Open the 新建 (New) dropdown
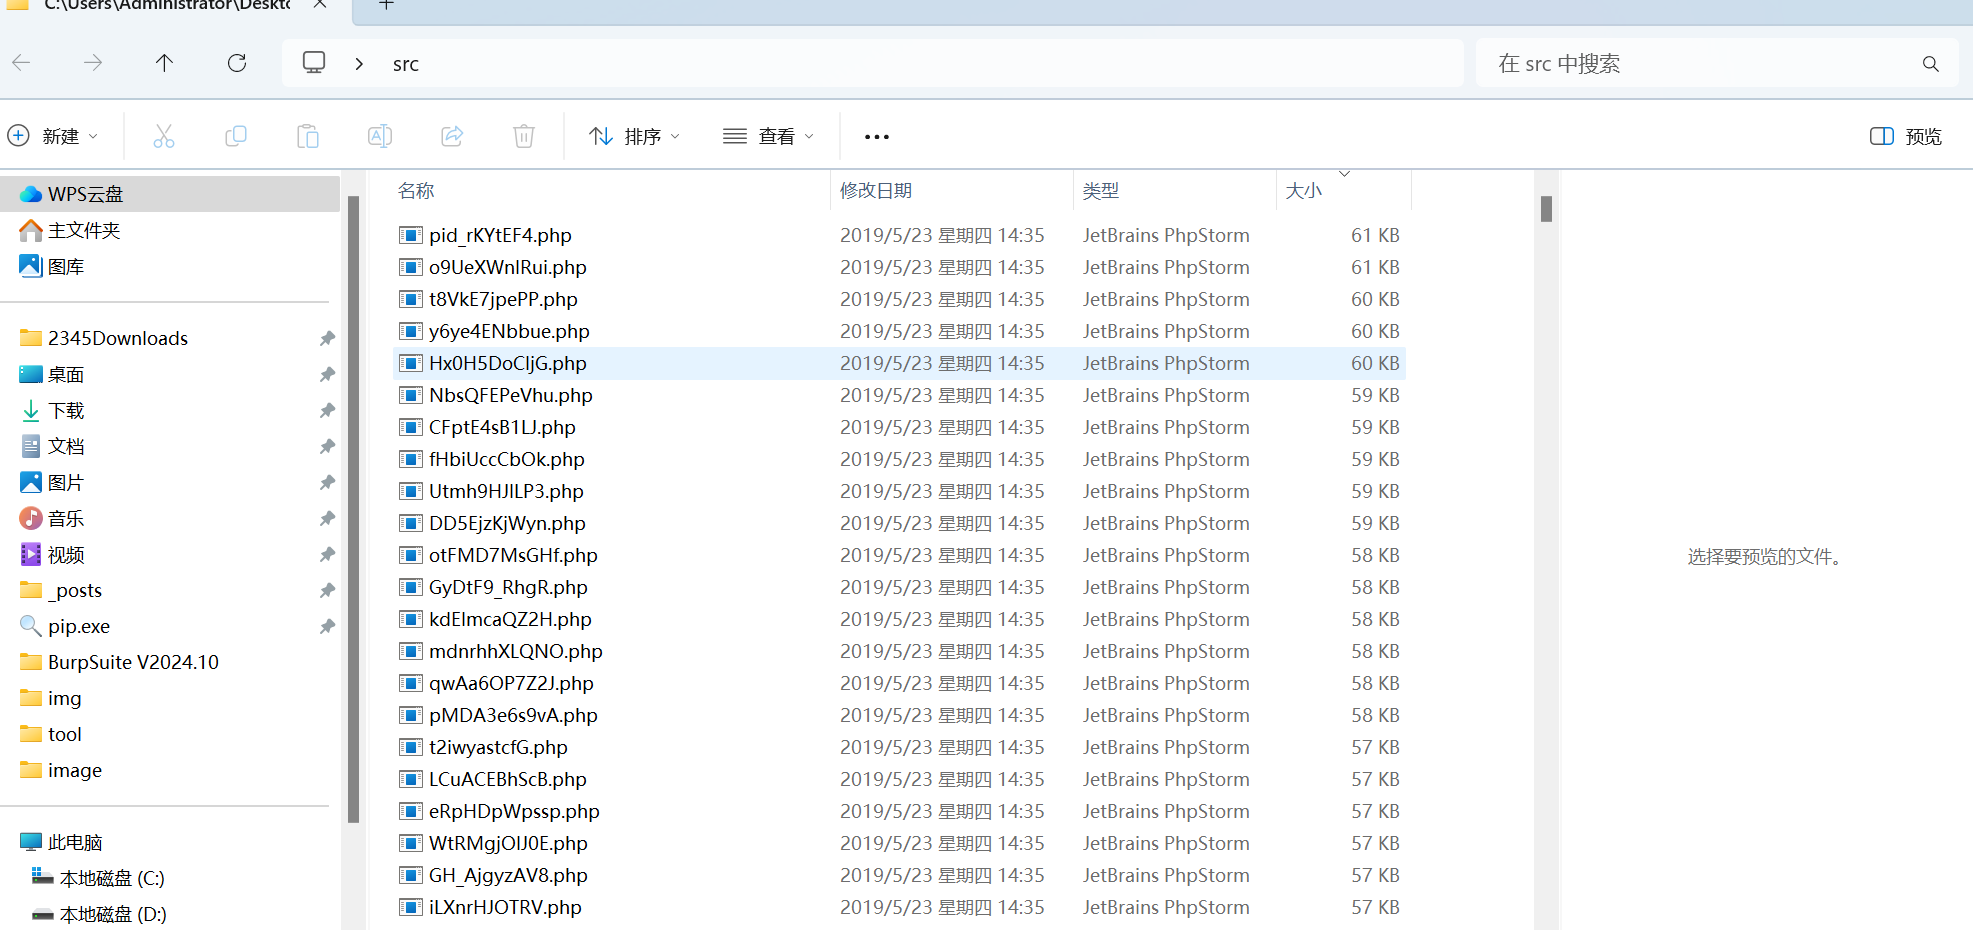Image resolution: width=1973 pixels, height=930 pixels. [53, 136]
